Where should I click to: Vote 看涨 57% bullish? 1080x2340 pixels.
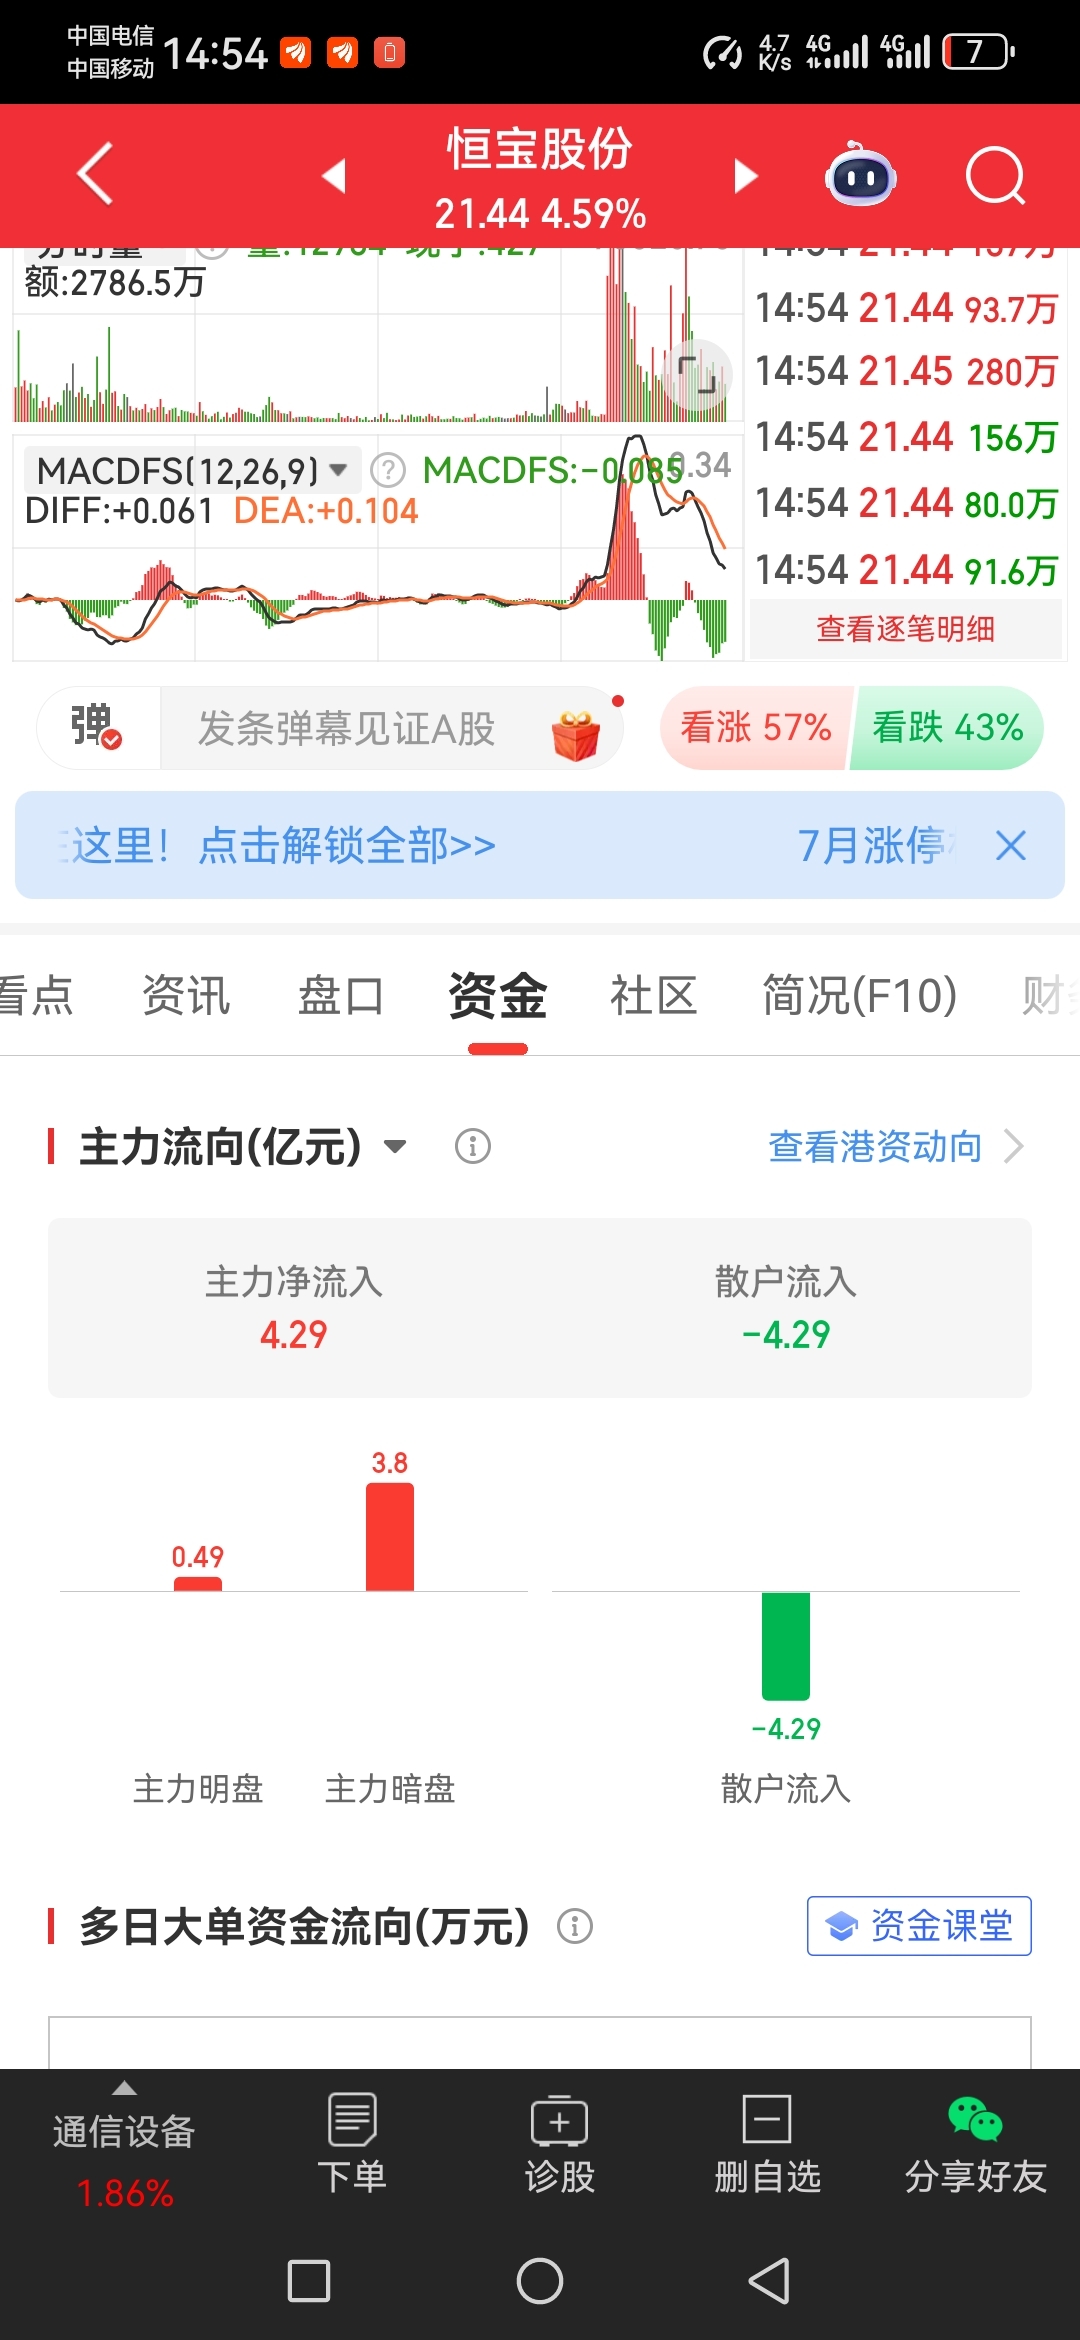point(756,727)
